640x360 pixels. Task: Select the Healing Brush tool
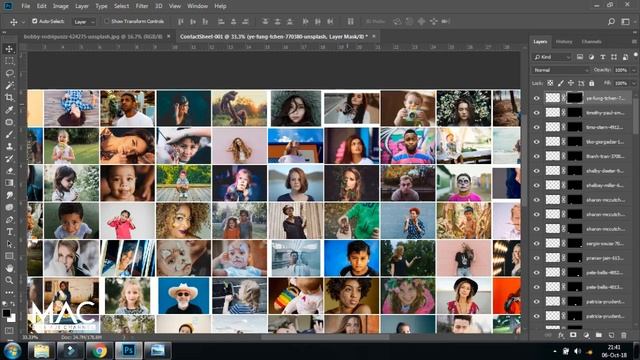(9, 122)
